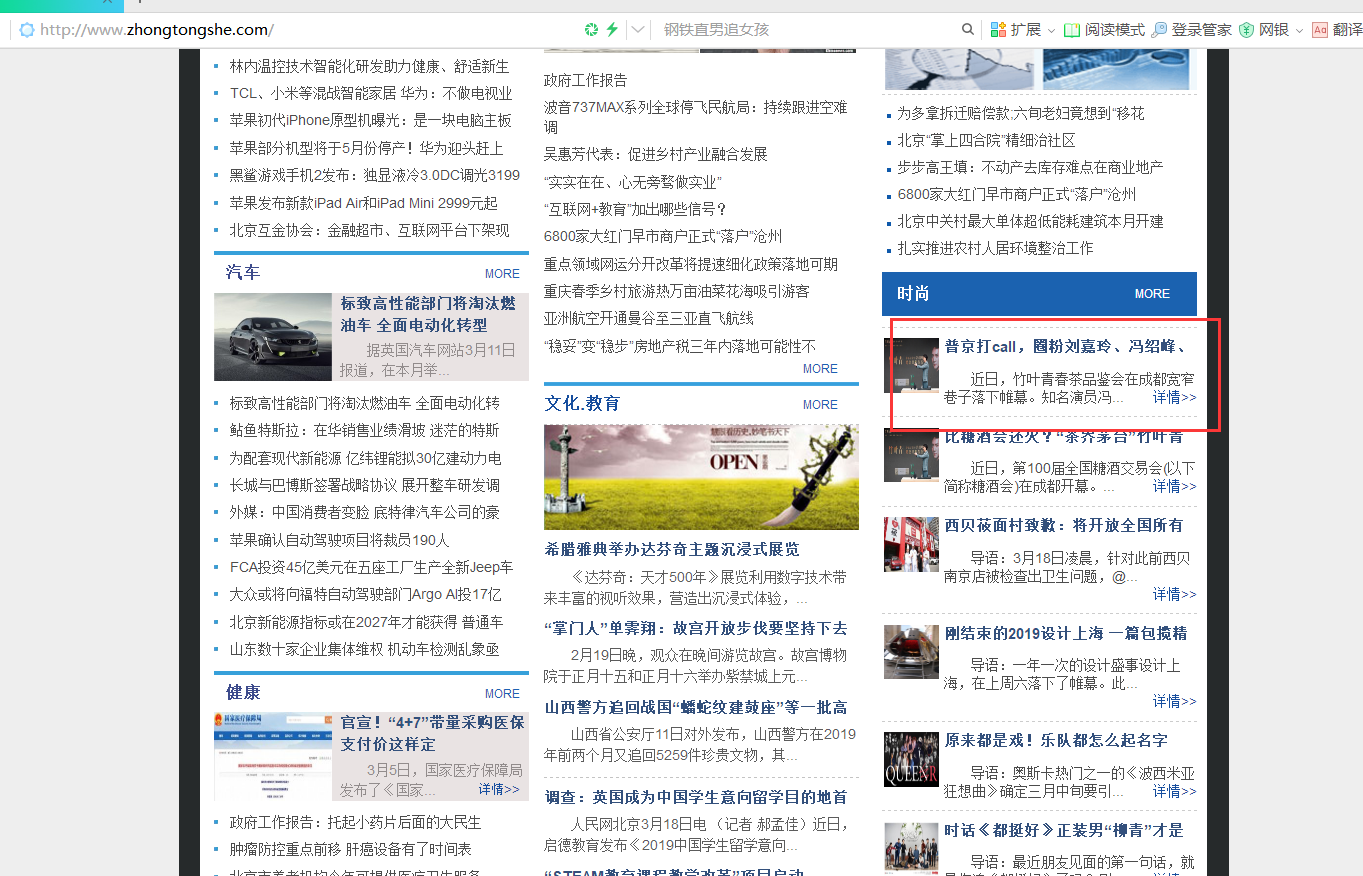The width and height of the screenshot is (1363, 876).
Task: Open 黑鲨游戏手机2发布 headline
Action: click(x=375, y=175)
